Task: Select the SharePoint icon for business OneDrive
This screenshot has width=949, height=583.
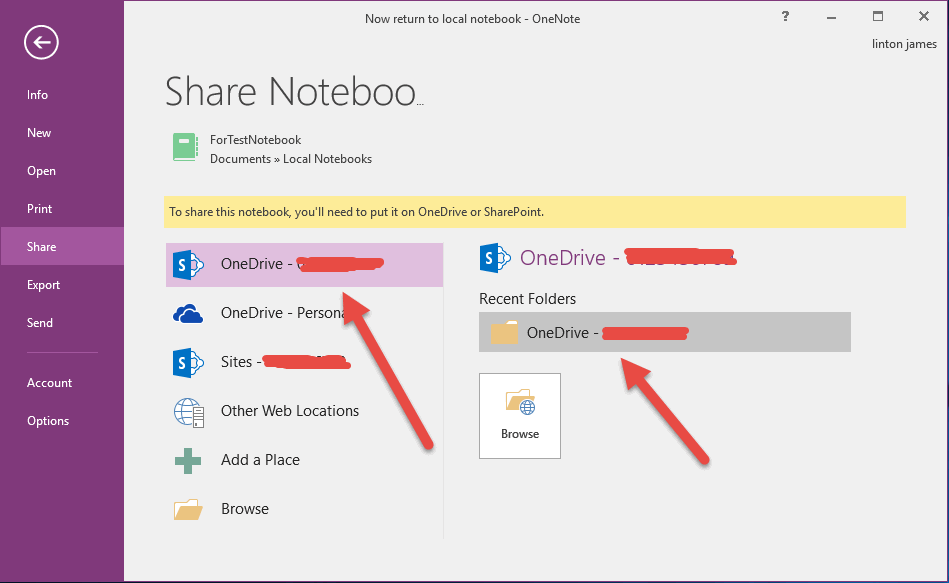Action: [188, 265]
